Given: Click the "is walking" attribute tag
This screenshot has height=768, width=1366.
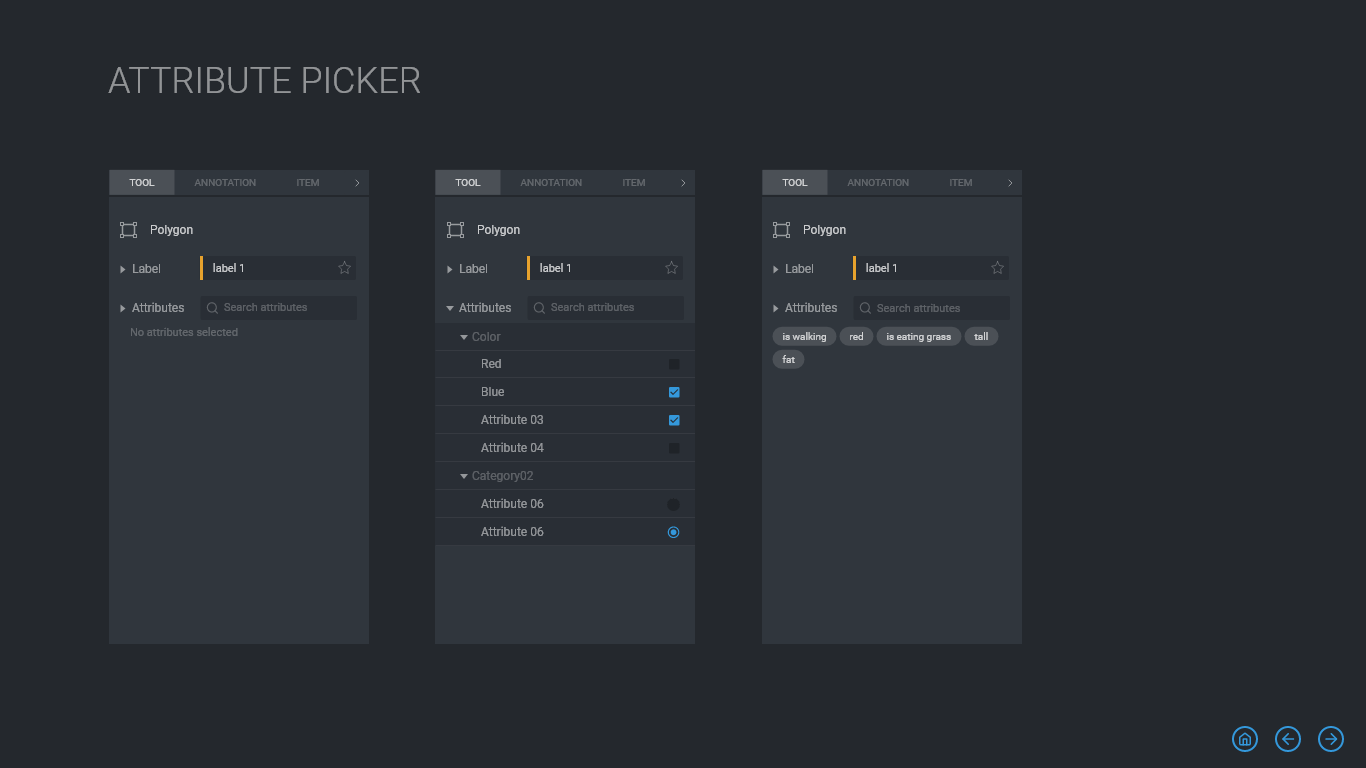Looking at the screenshot, I should tap(804, 337).
